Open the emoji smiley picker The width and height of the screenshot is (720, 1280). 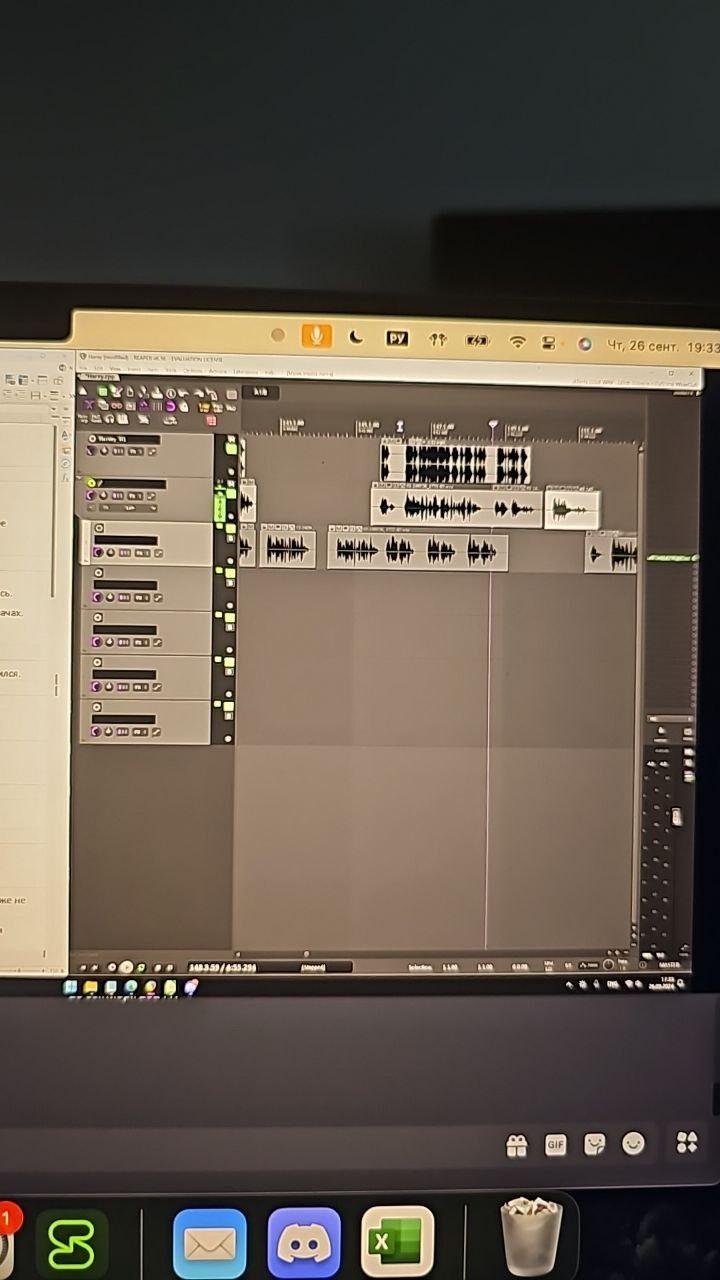click(x=634, y=1143)
